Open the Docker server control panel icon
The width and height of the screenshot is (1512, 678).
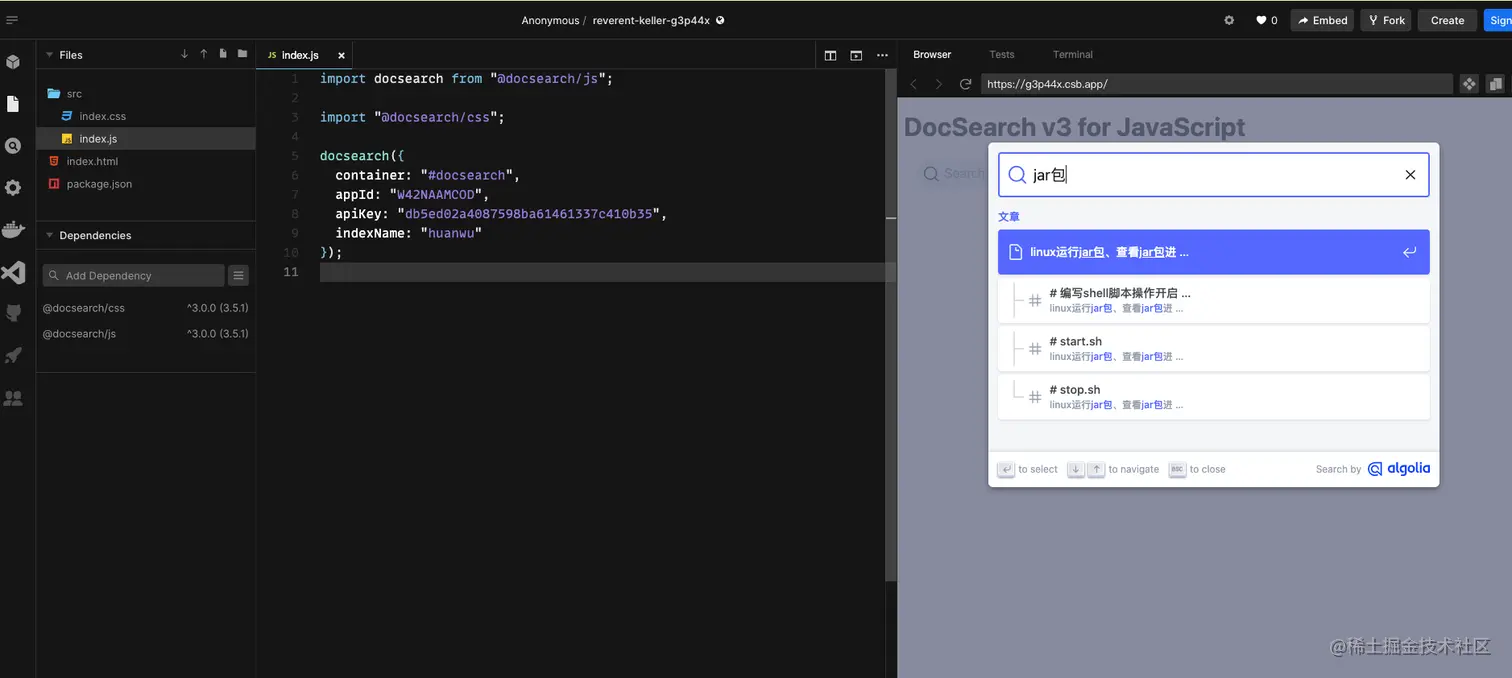point(13,230)
